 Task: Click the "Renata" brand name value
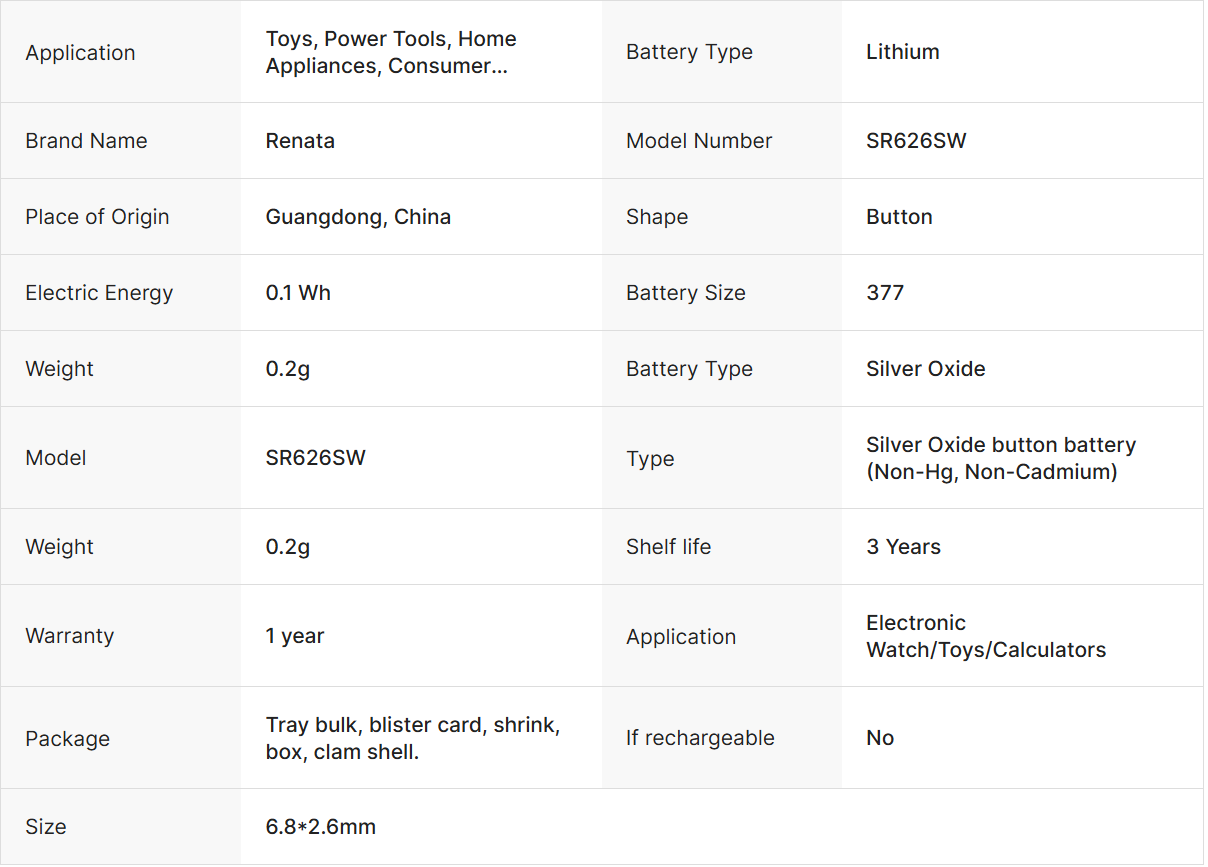click(300, 141)
